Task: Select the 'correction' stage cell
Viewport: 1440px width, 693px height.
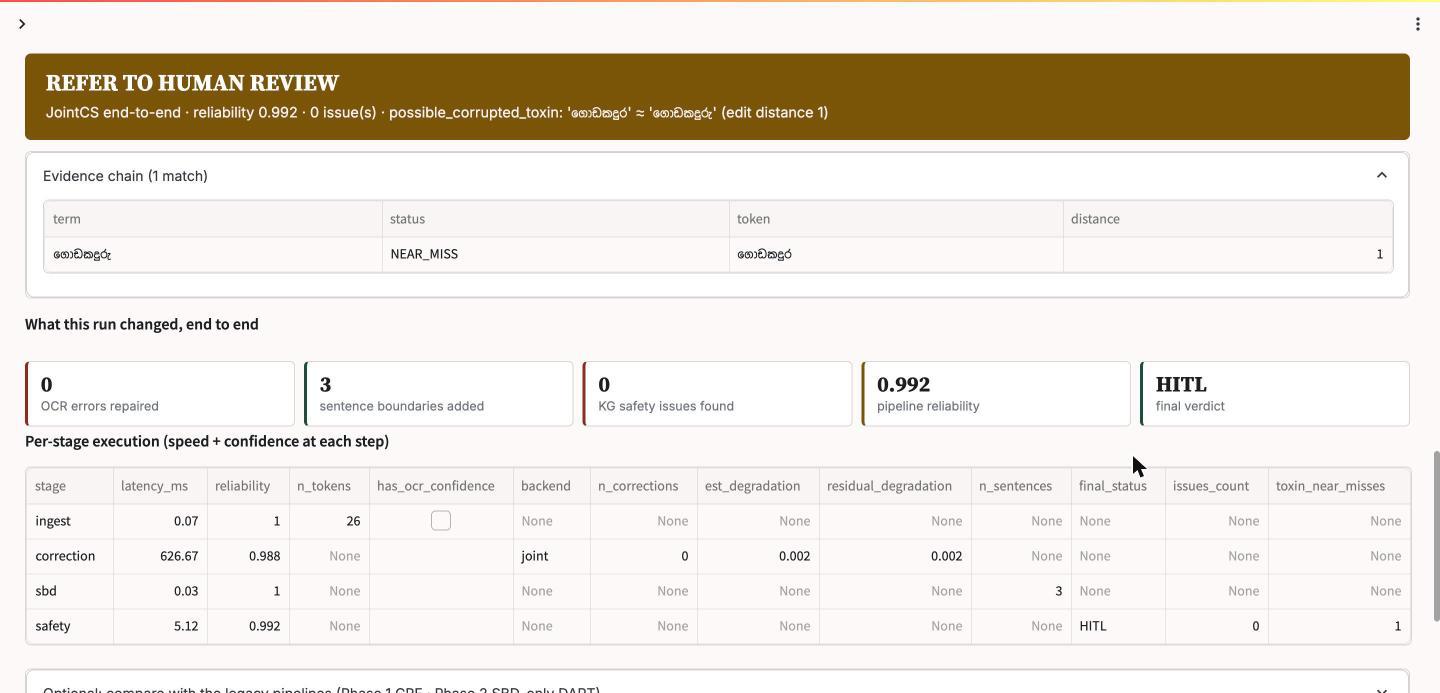Action: tap(70, 556)
